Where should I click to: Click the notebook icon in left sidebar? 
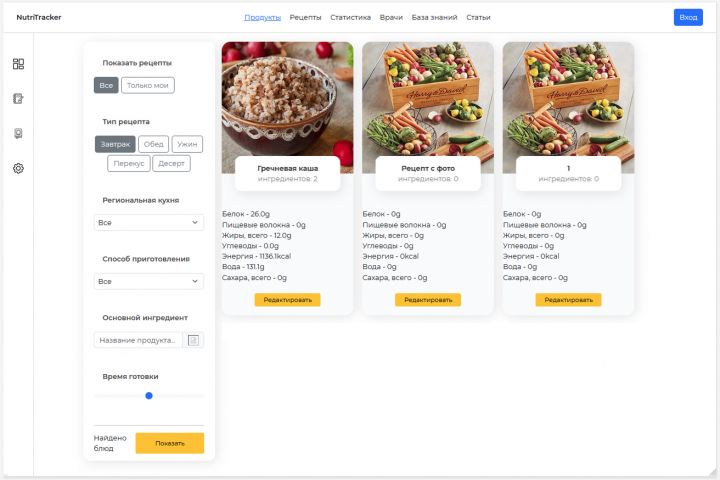[18, 99]
